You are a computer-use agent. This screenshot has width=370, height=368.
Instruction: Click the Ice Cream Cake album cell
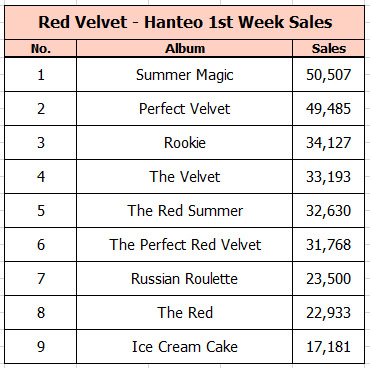[185, 347]
